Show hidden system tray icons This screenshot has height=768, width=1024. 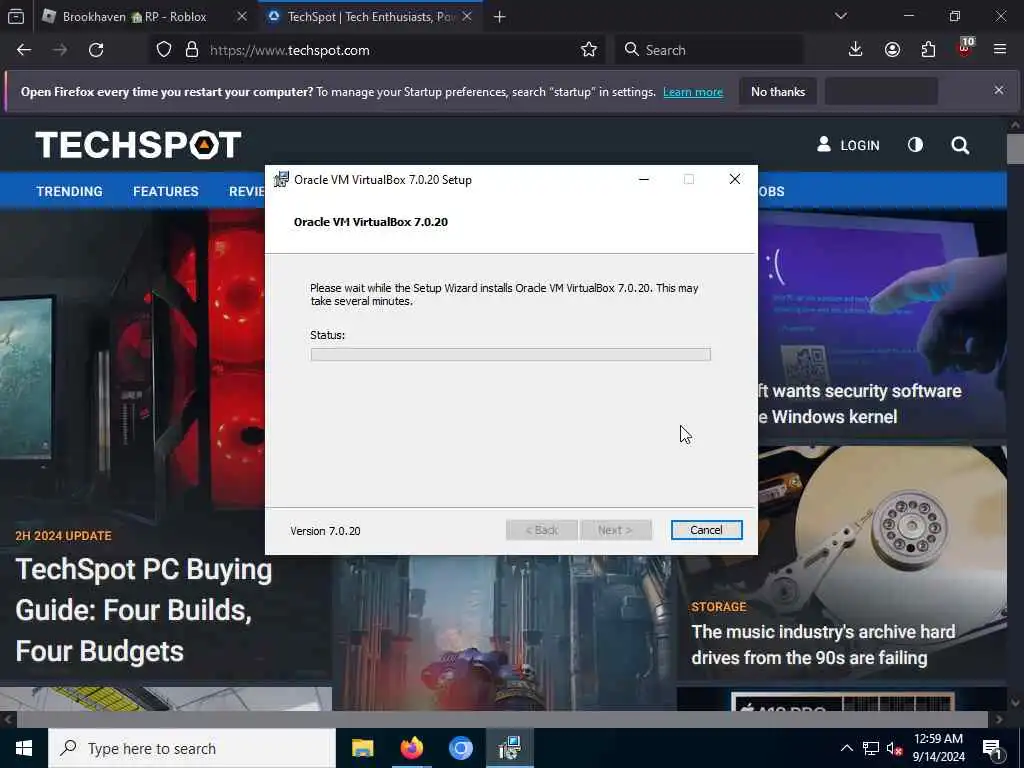[x=846, y=748]
